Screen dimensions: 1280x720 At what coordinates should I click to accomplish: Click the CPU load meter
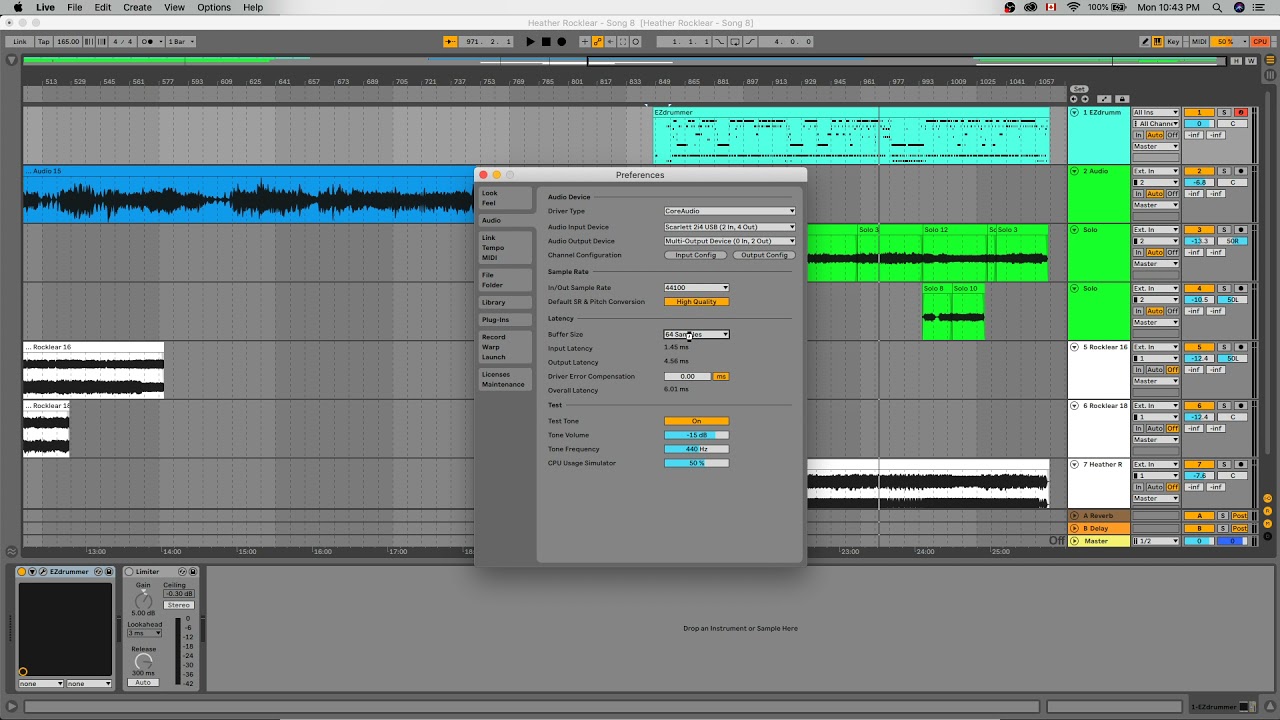tap(1229, 42)
